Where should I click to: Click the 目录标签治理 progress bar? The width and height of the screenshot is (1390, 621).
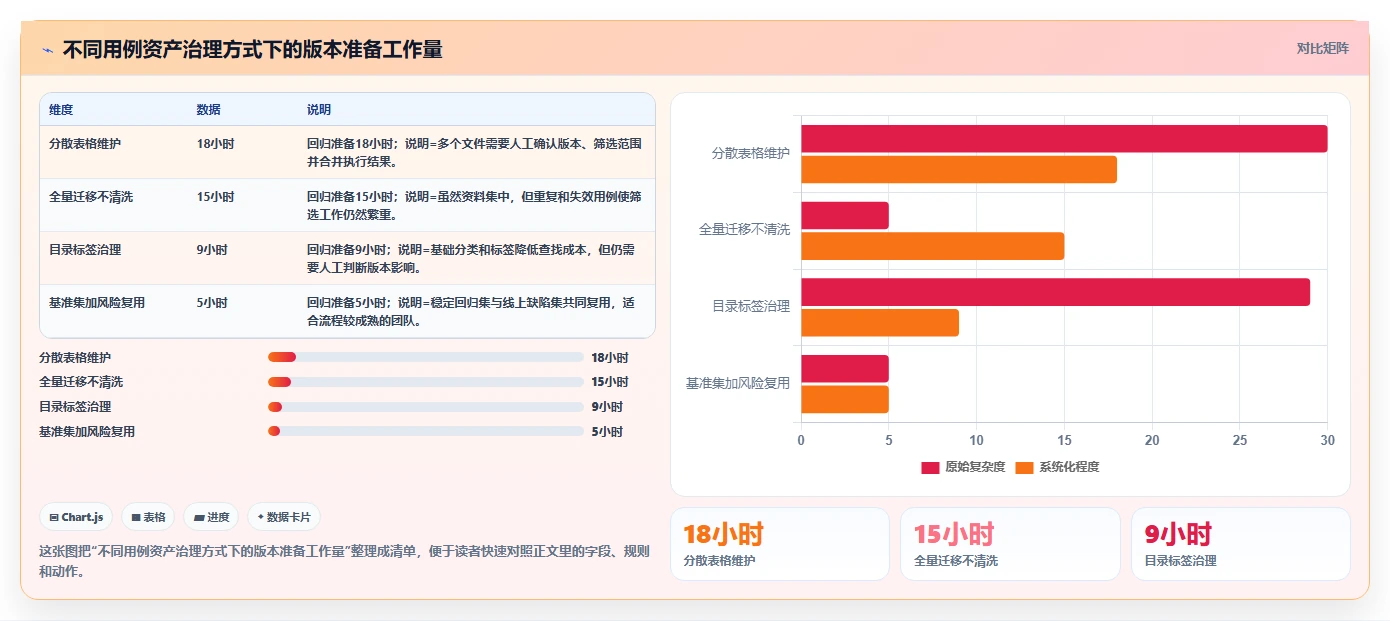click(426, 407)
